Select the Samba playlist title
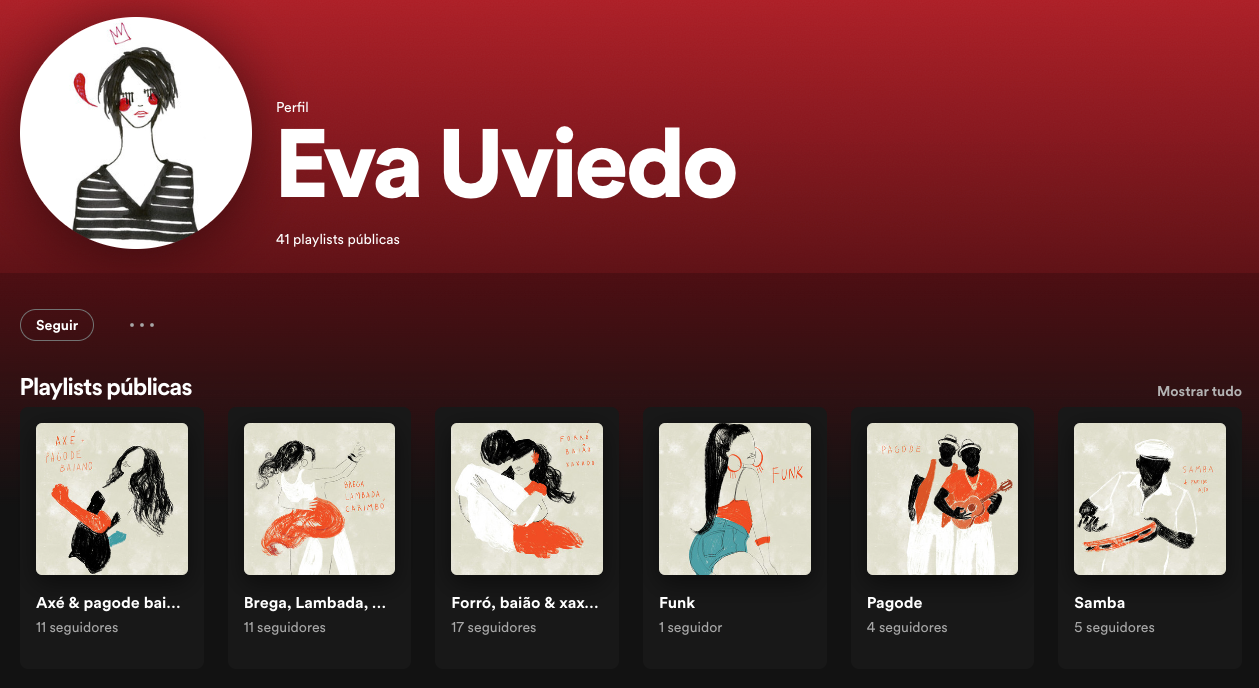This screenshot has height=688, width=1259. tap(1099, 603)
